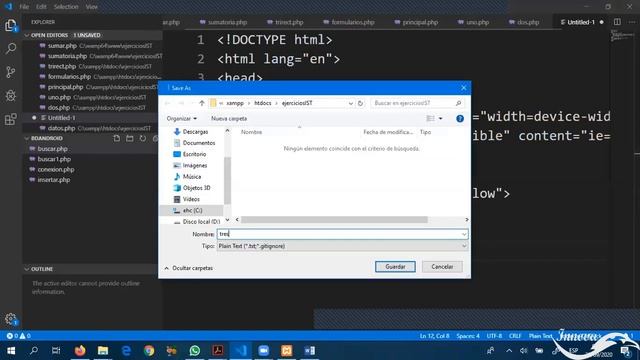Open the Explorer view in activity bar
This screenshot has width=640, height=360.
[11, 26]
